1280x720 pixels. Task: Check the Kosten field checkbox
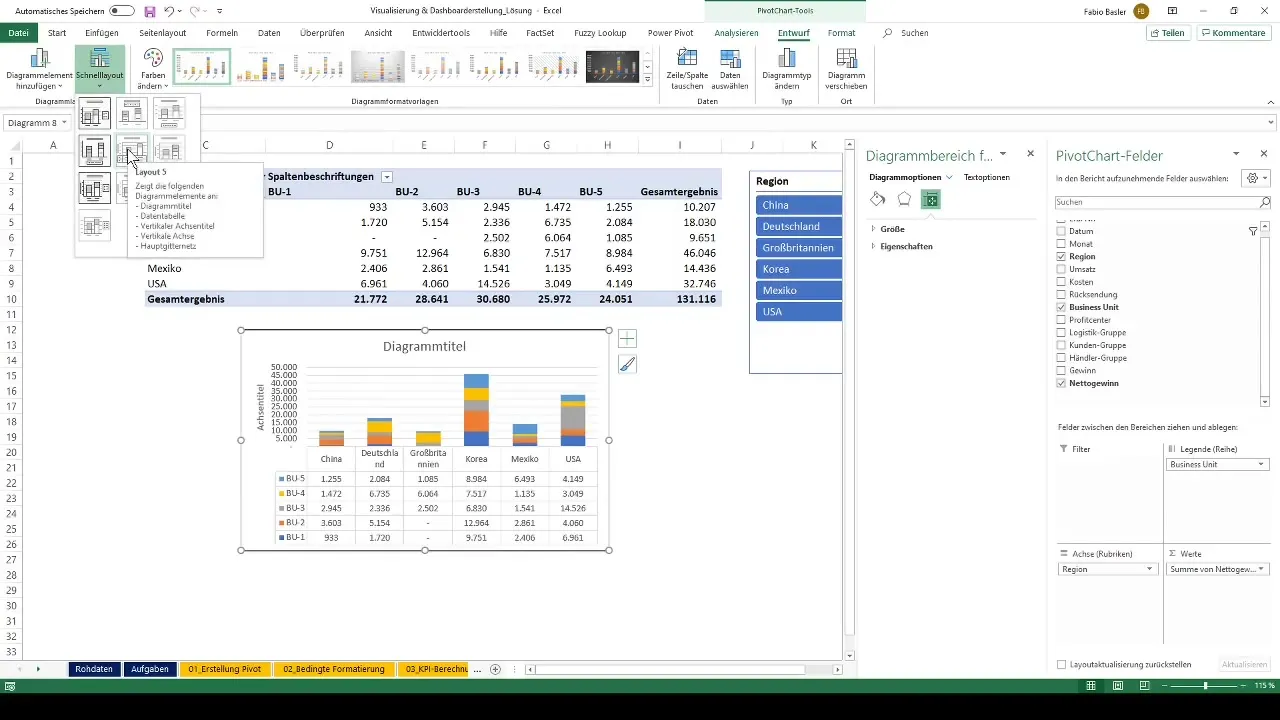click(x=1061, y=282)
